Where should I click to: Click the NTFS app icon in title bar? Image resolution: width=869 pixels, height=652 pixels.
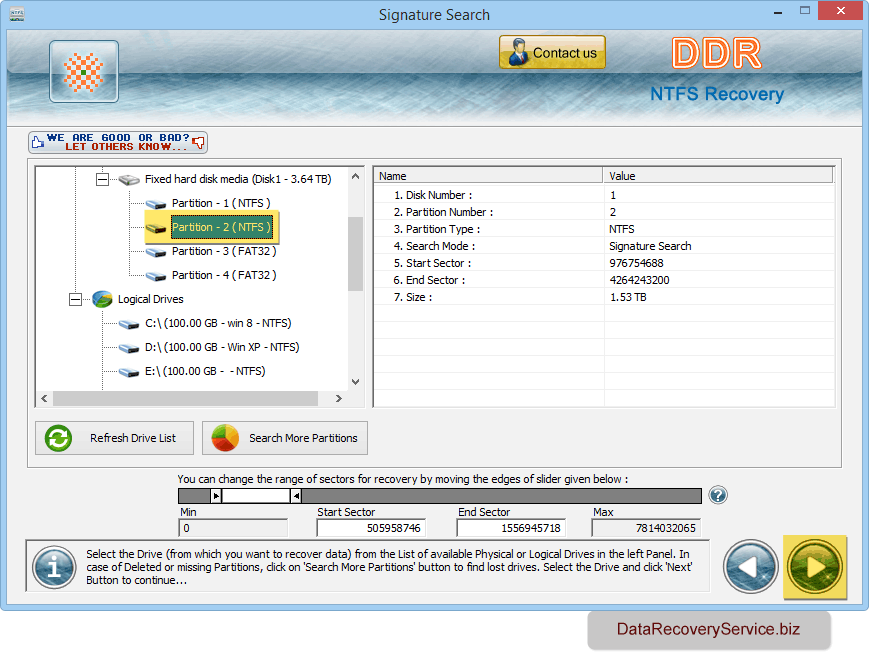coord(17,14)
